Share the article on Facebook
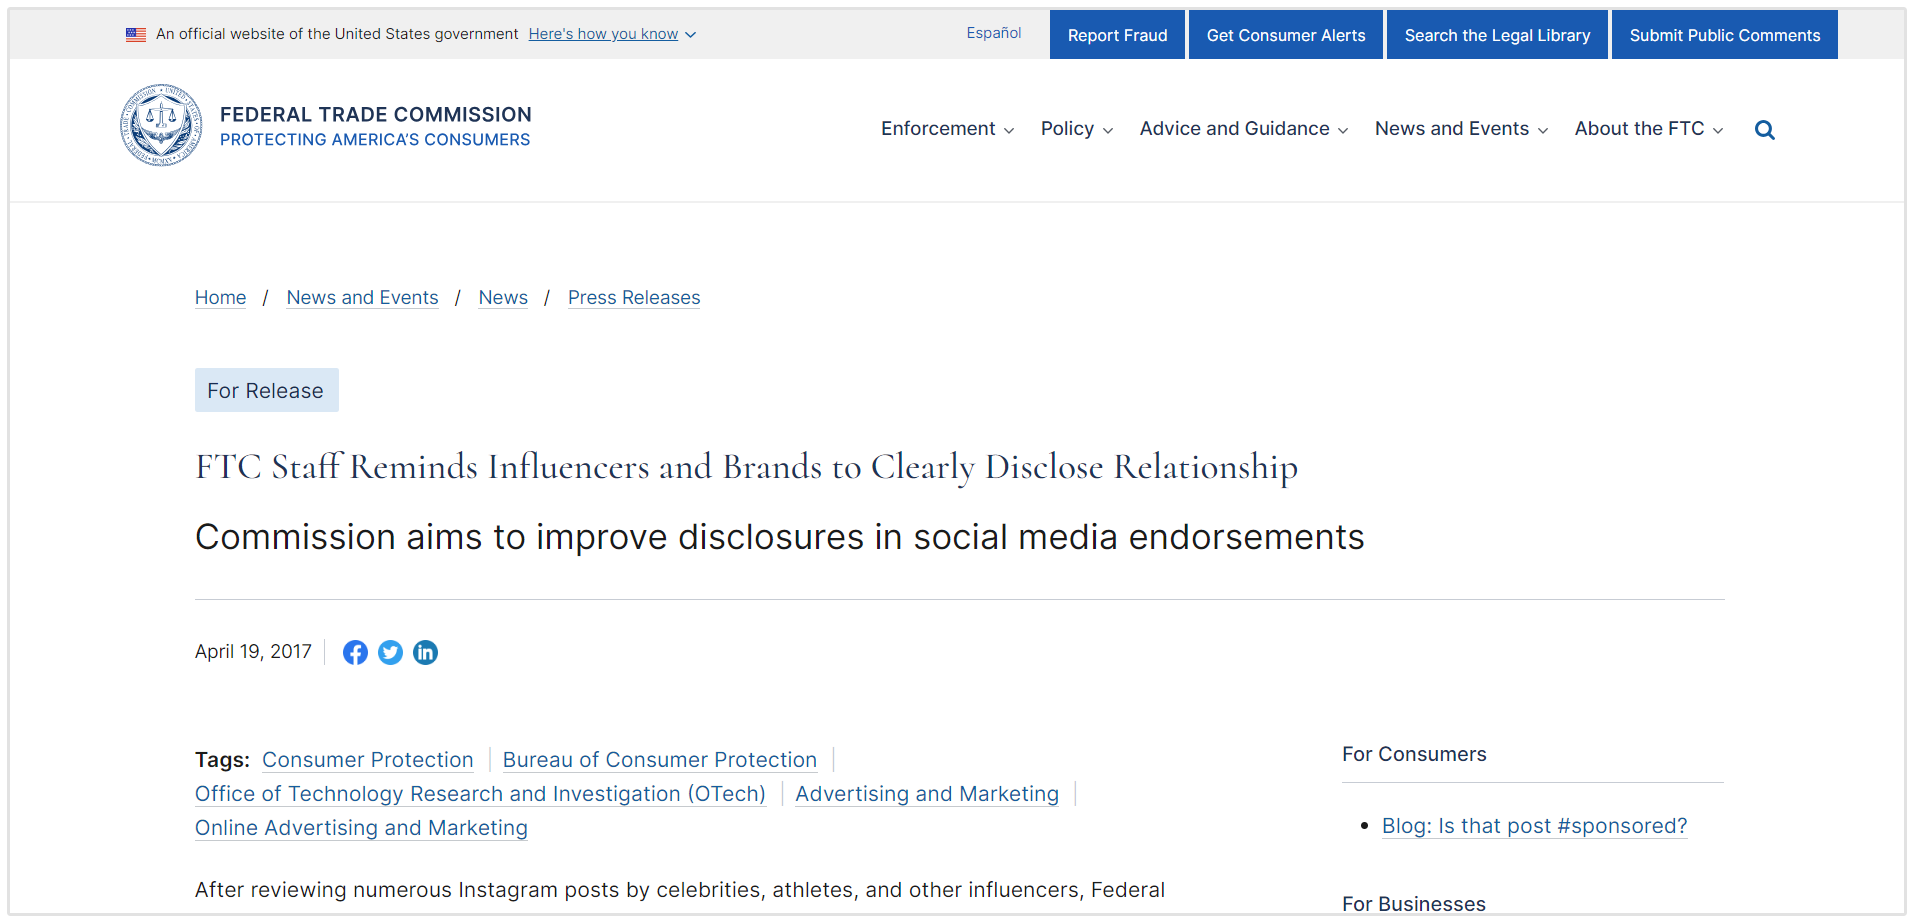Screen dimensions: 1914x923 (x=355, y=652)
